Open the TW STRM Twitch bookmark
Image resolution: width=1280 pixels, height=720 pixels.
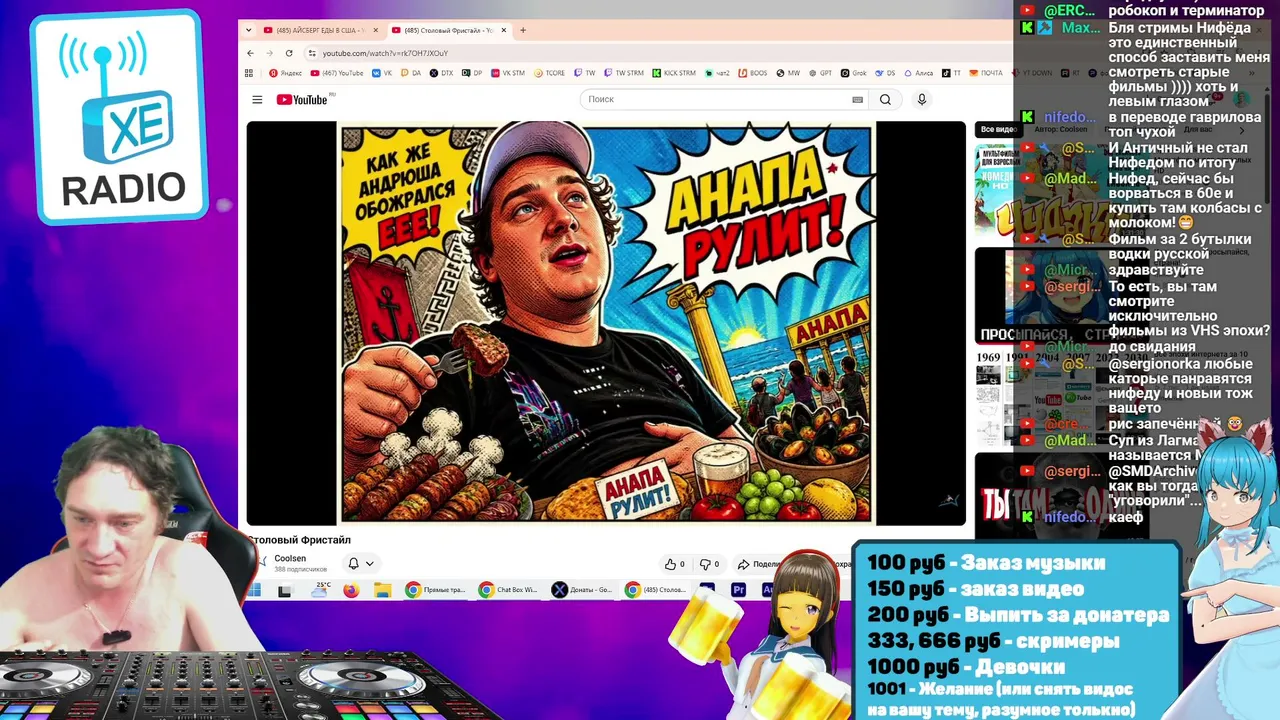pos(623,73)
